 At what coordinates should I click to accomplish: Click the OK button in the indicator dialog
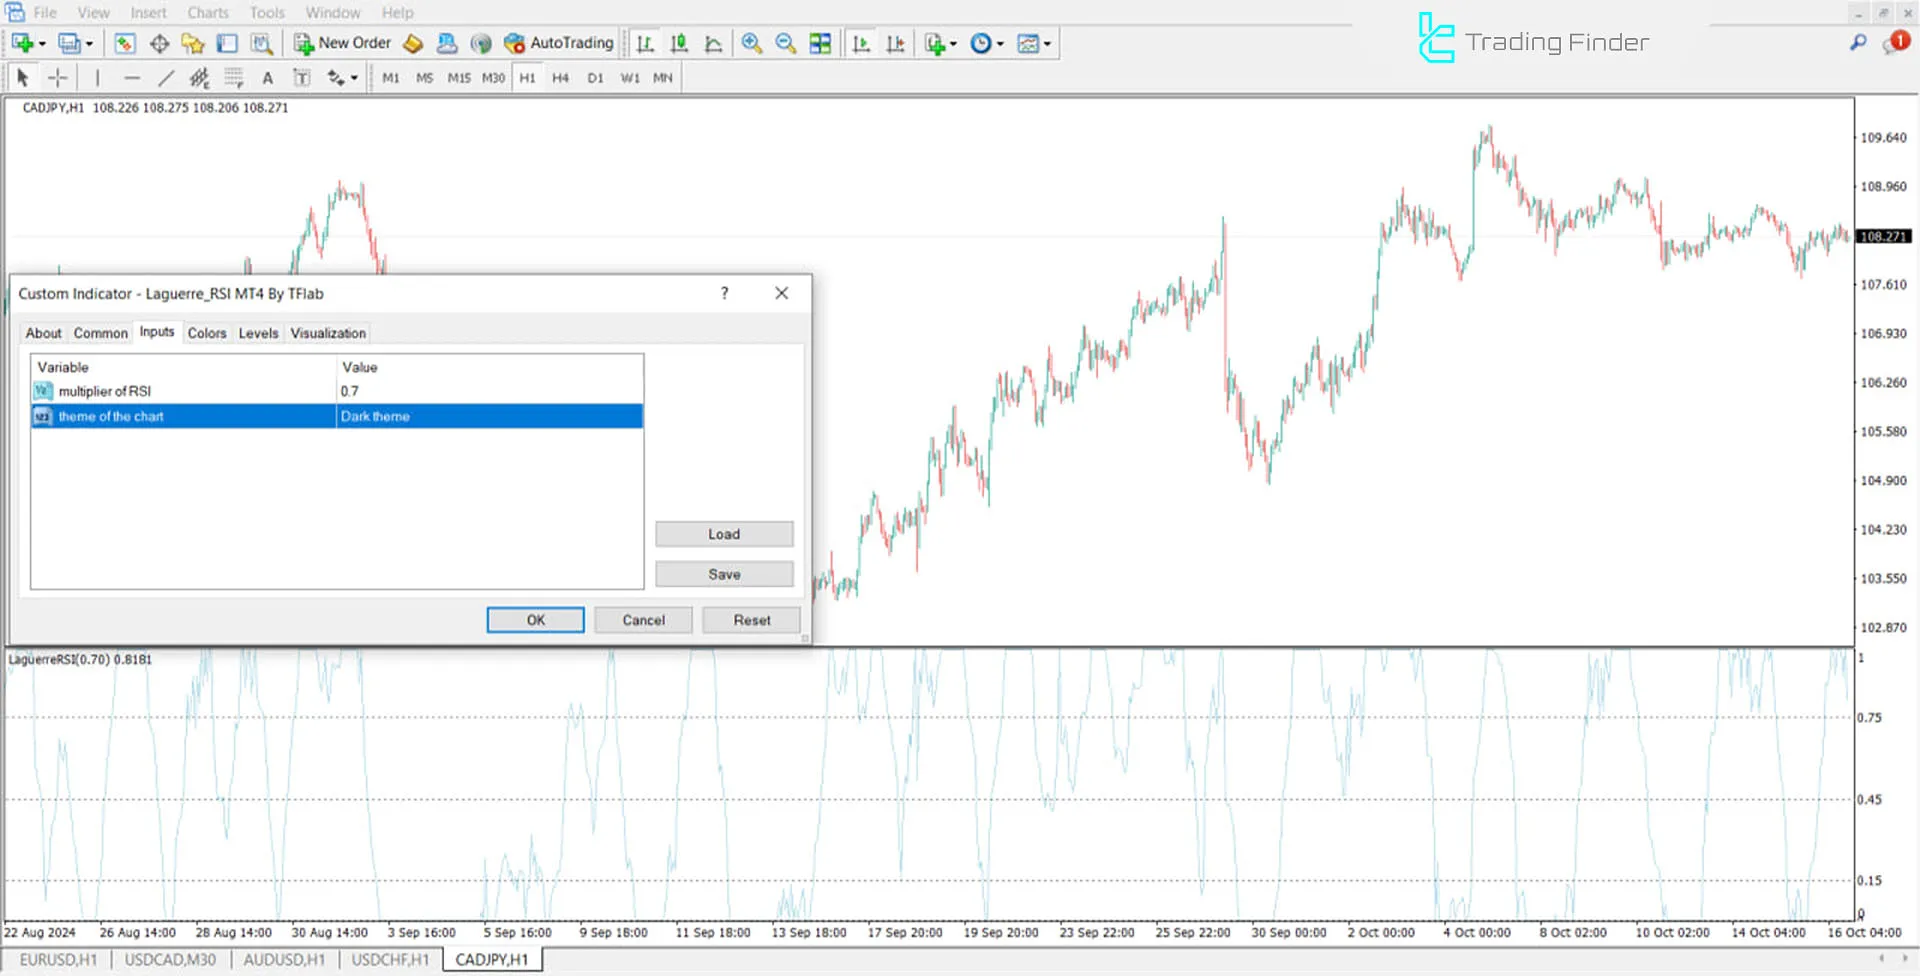[535, 619]
